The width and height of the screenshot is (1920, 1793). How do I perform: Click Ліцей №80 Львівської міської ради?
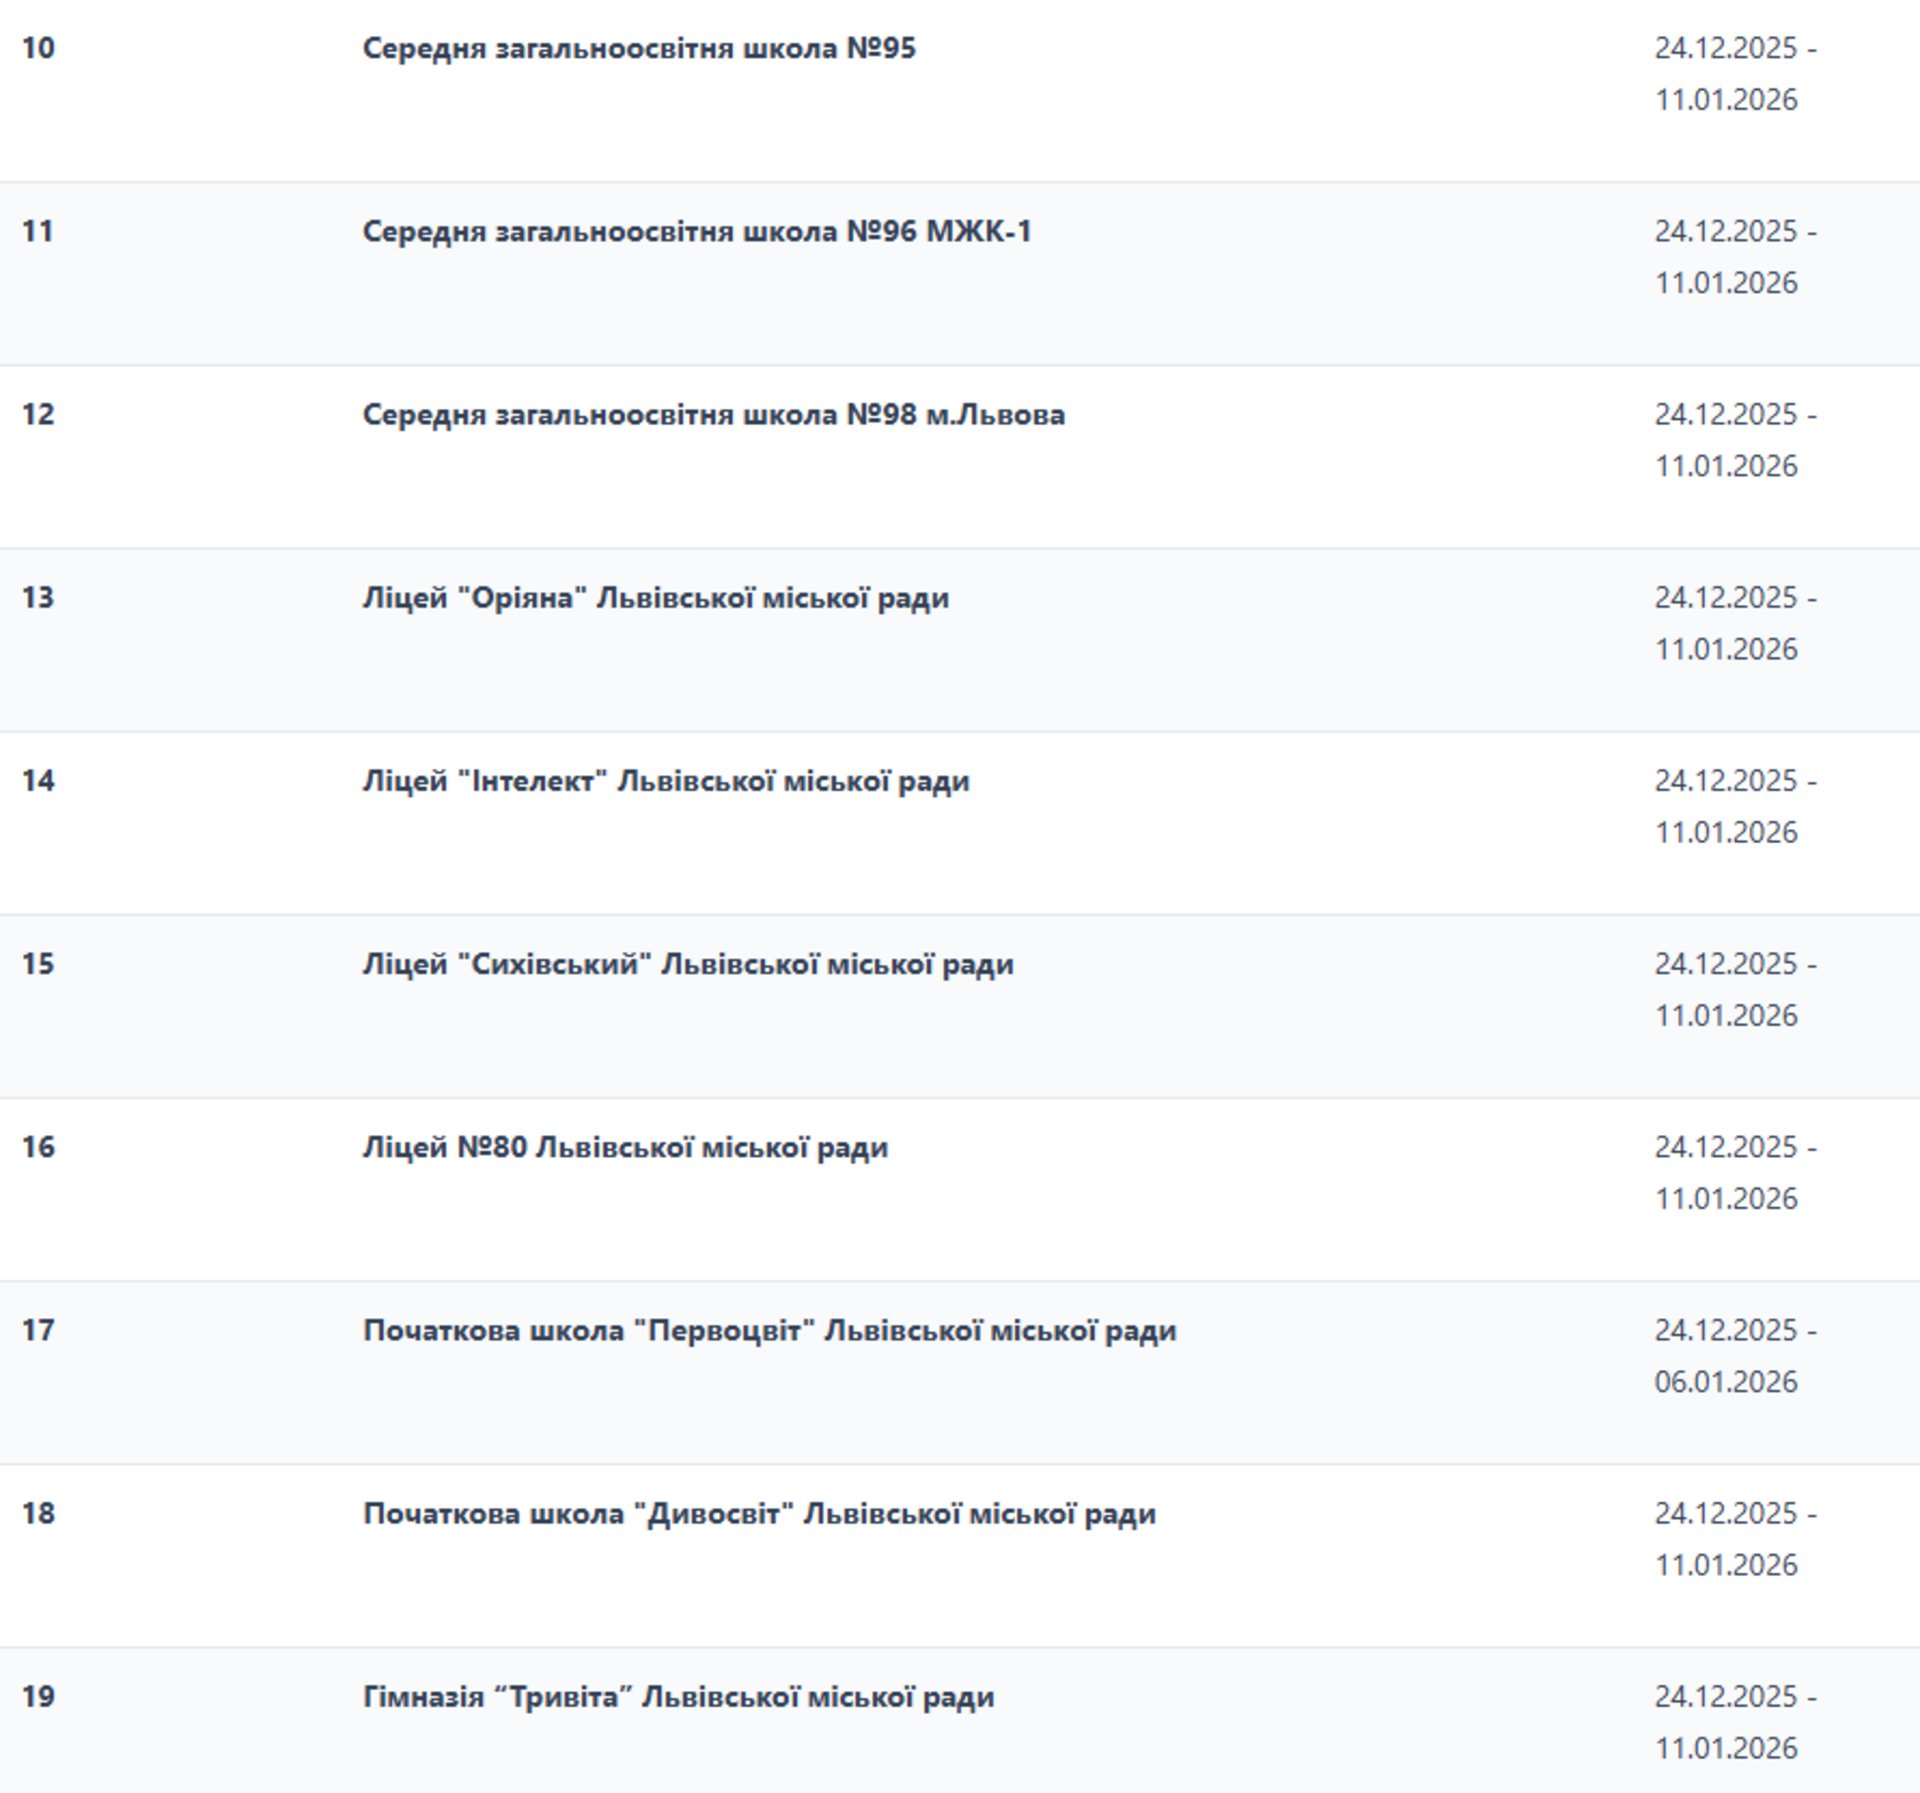624,1146
